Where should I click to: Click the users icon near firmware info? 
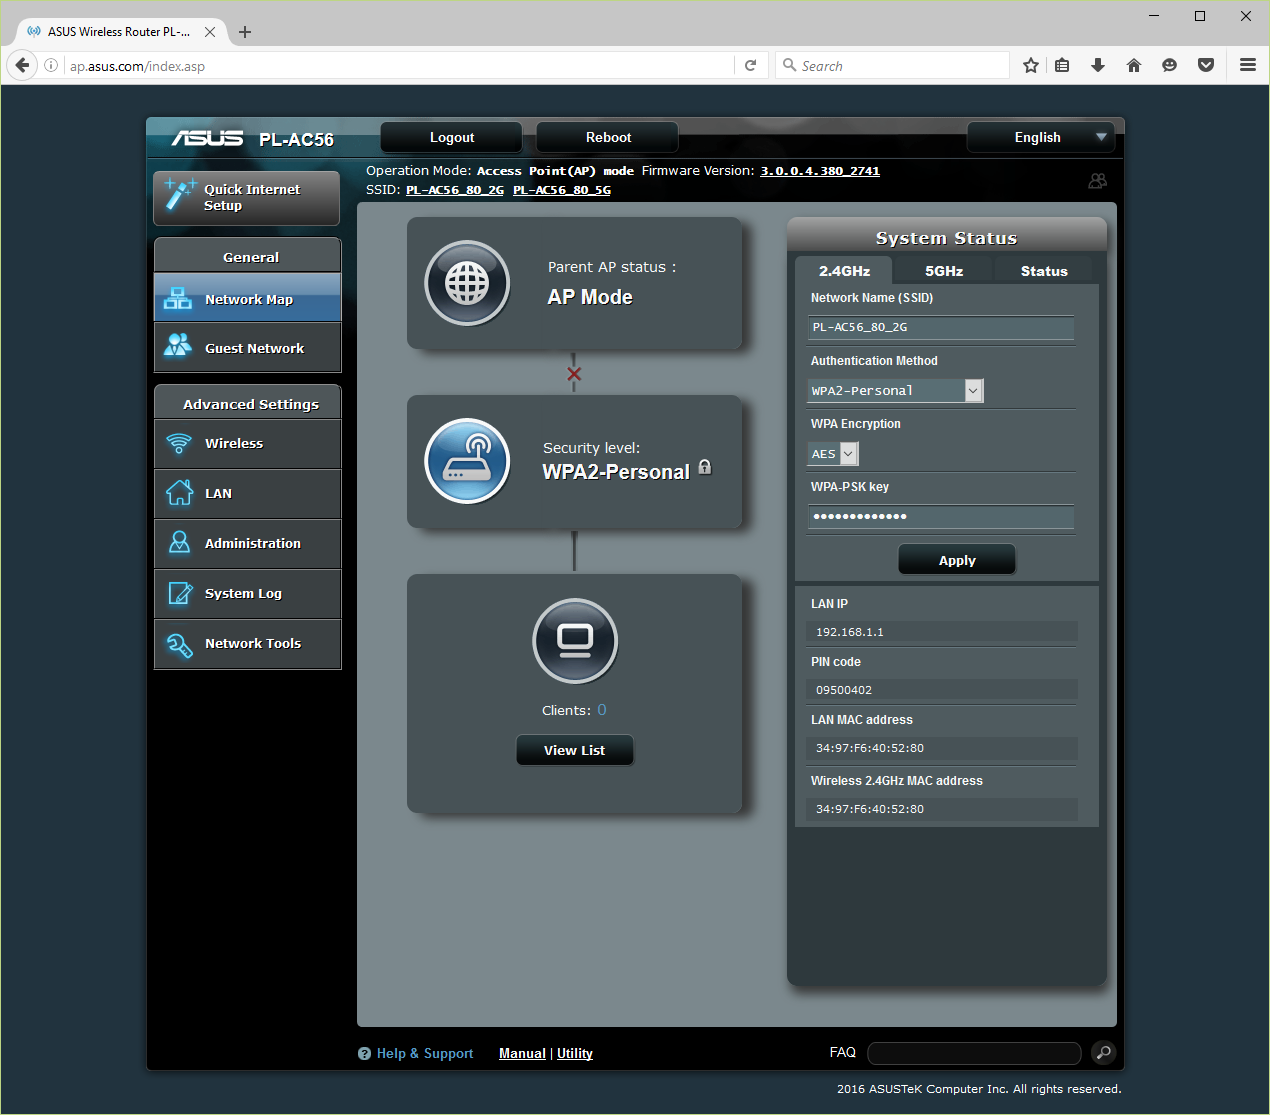pyautogui.click(x=1097, y=181)
